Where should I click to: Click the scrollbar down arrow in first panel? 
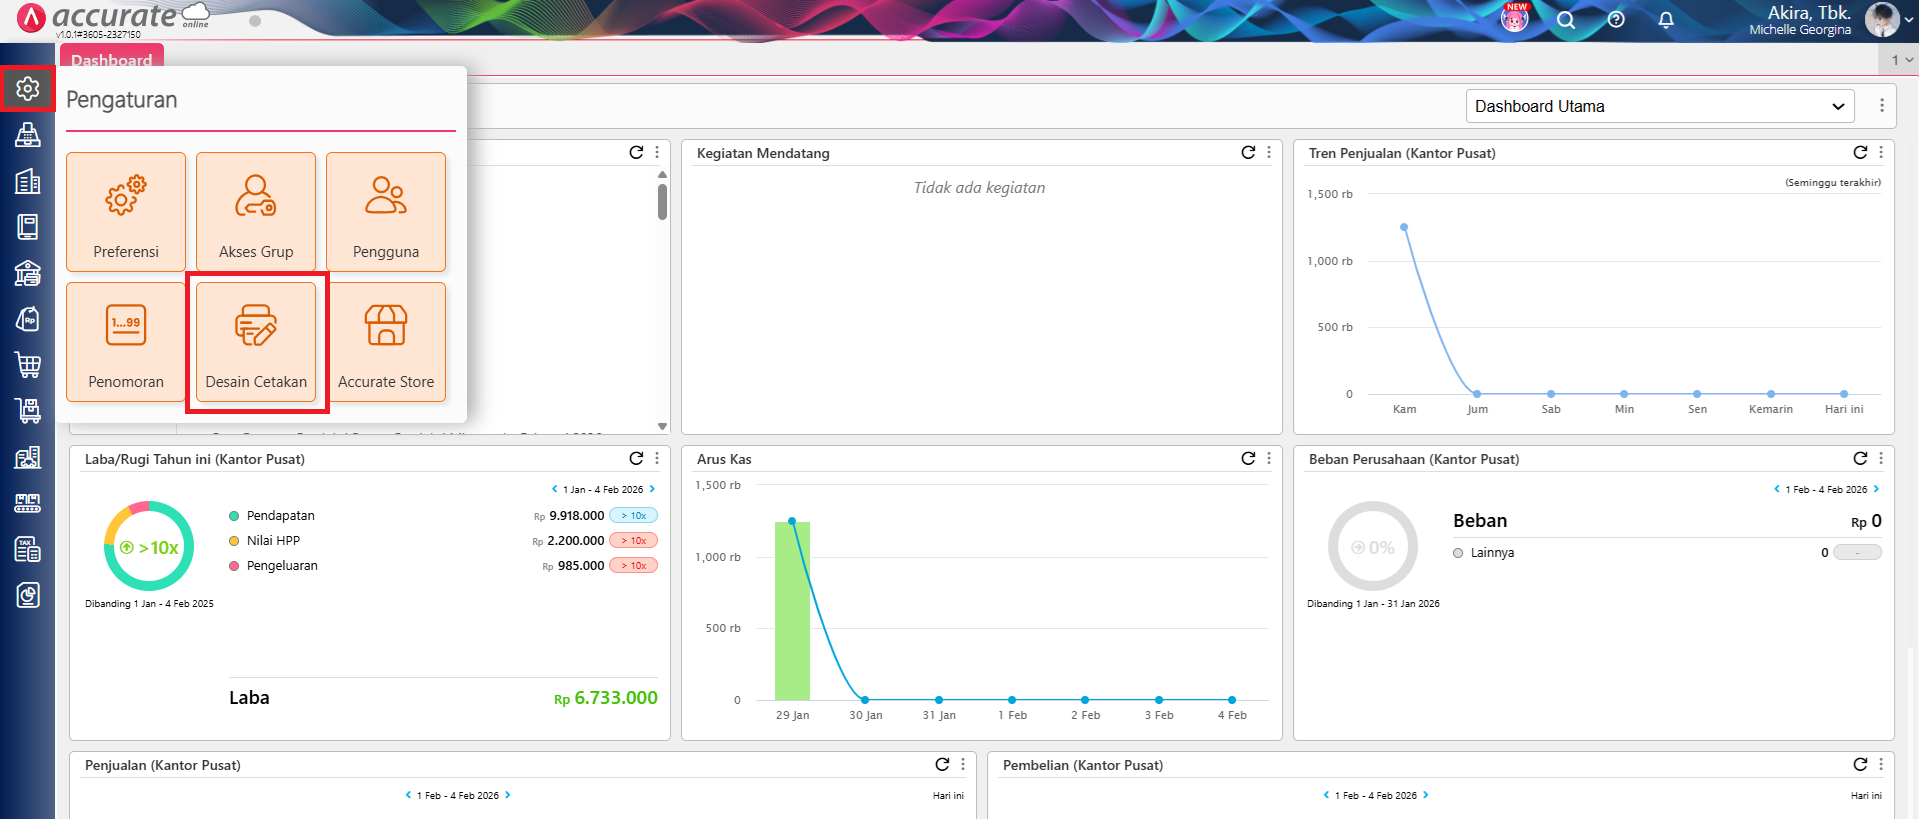(x=662, y=426)
